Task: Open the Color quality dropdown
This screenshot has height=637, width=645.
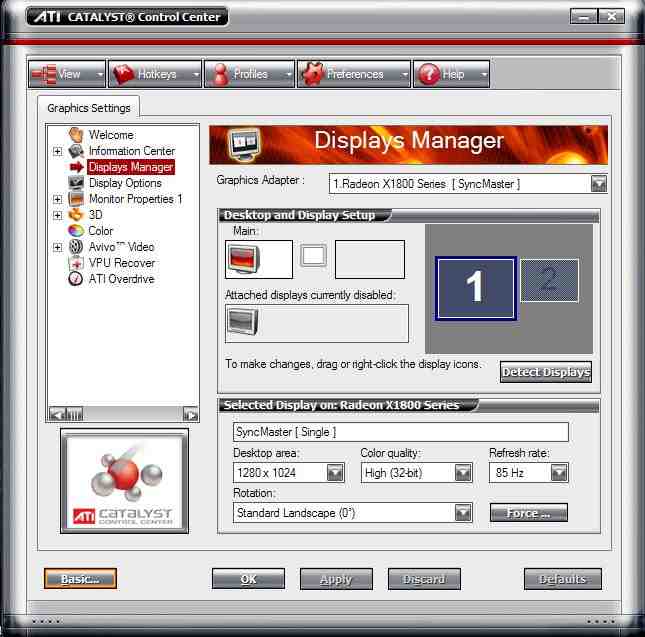Action: coord(463,473)
